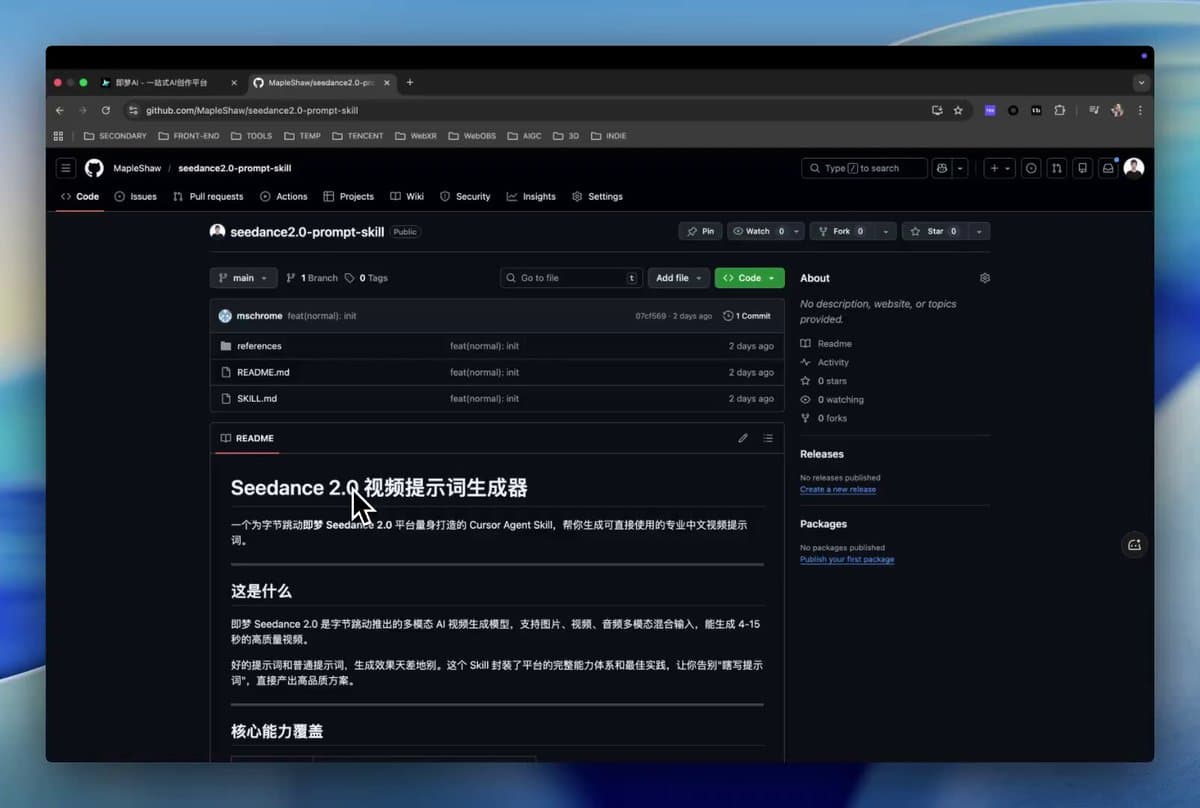This screenshot has height=808, width=1200.
Task: Switch to the Issues tab
Action: point(136,196)
